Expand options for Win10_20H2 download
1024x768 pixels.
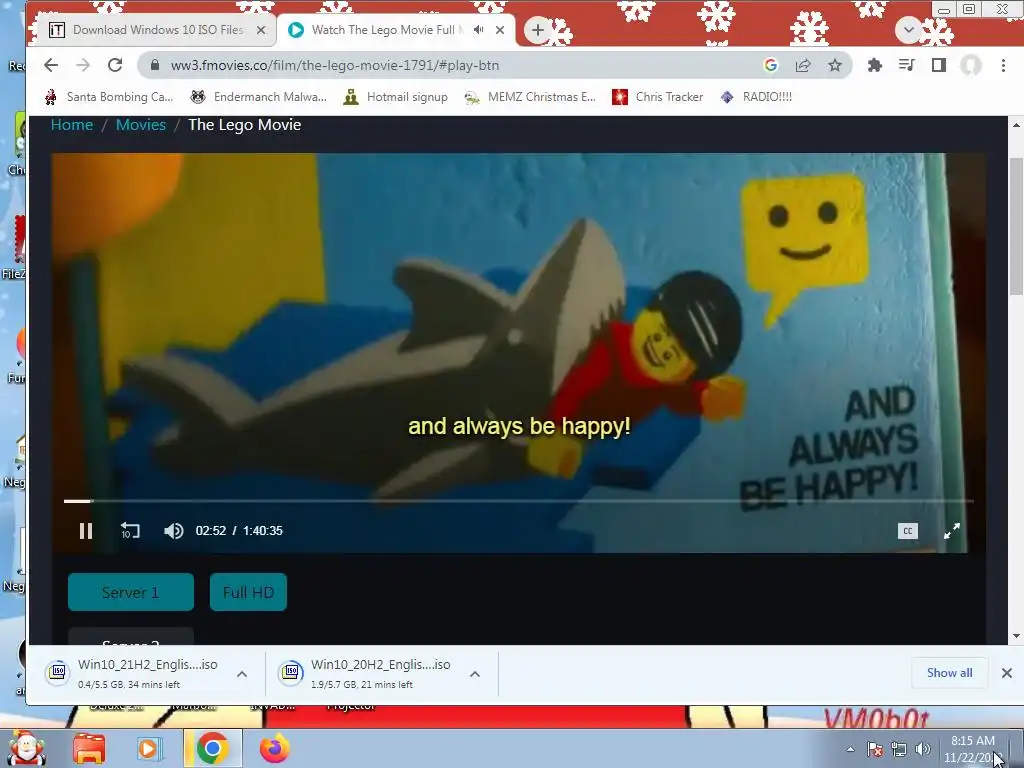[x=475, y=674]
